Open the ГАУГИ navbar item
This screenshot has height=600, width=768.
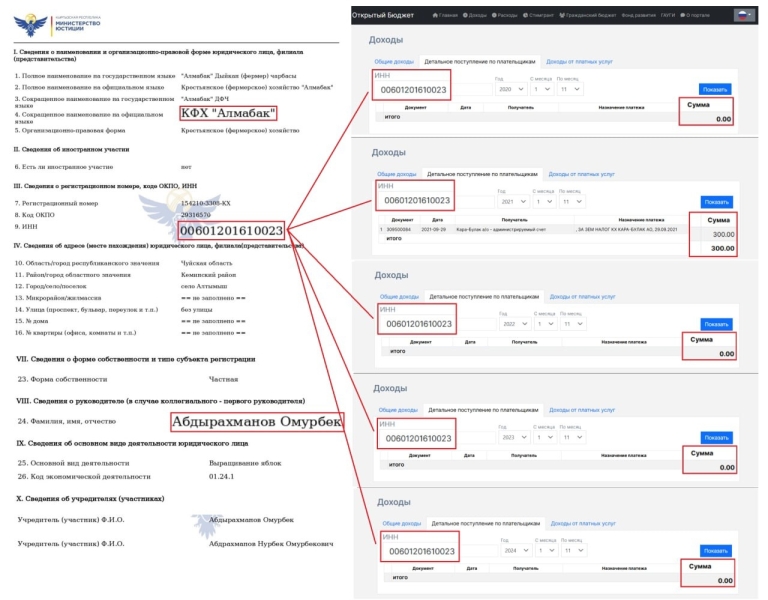668,15
